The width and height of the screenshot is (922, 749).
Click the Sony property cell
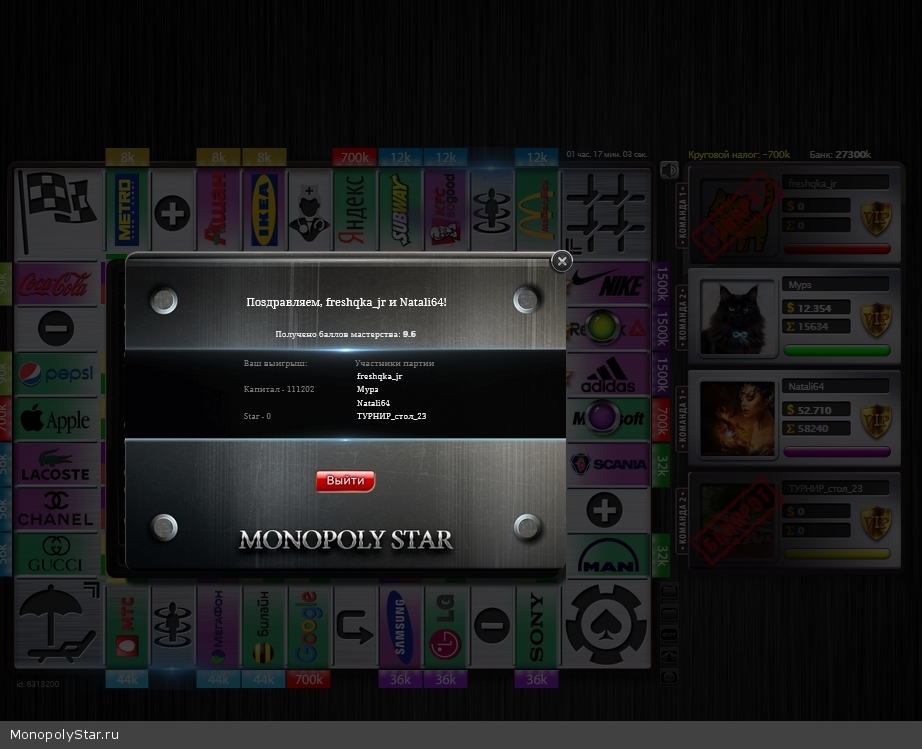click(x=537, y=627)
